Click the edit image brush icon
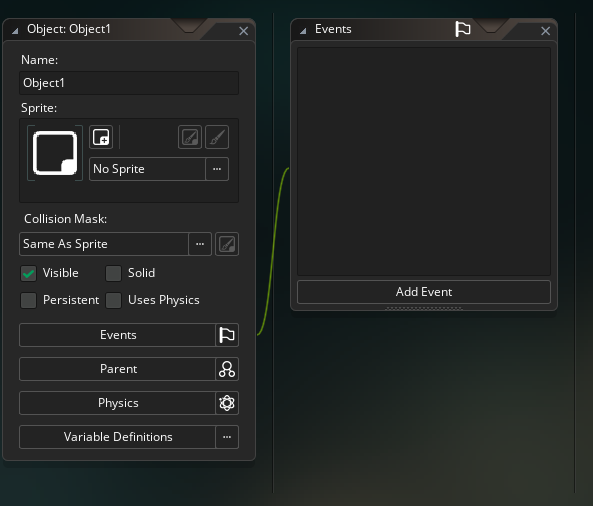Image resolution: width=593 pixels, height=506 pixels. (x=217, y=137)
